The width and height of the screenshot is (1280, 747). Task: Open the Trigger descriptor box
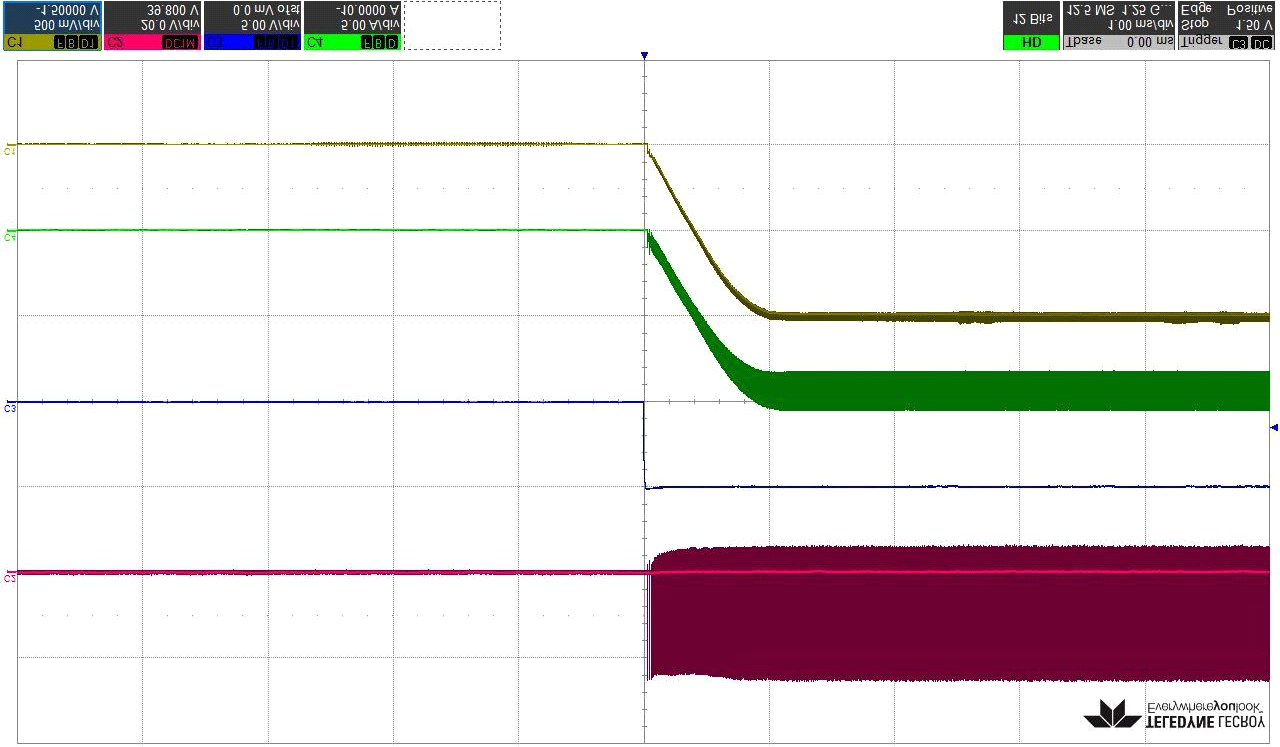(1226, 25)
